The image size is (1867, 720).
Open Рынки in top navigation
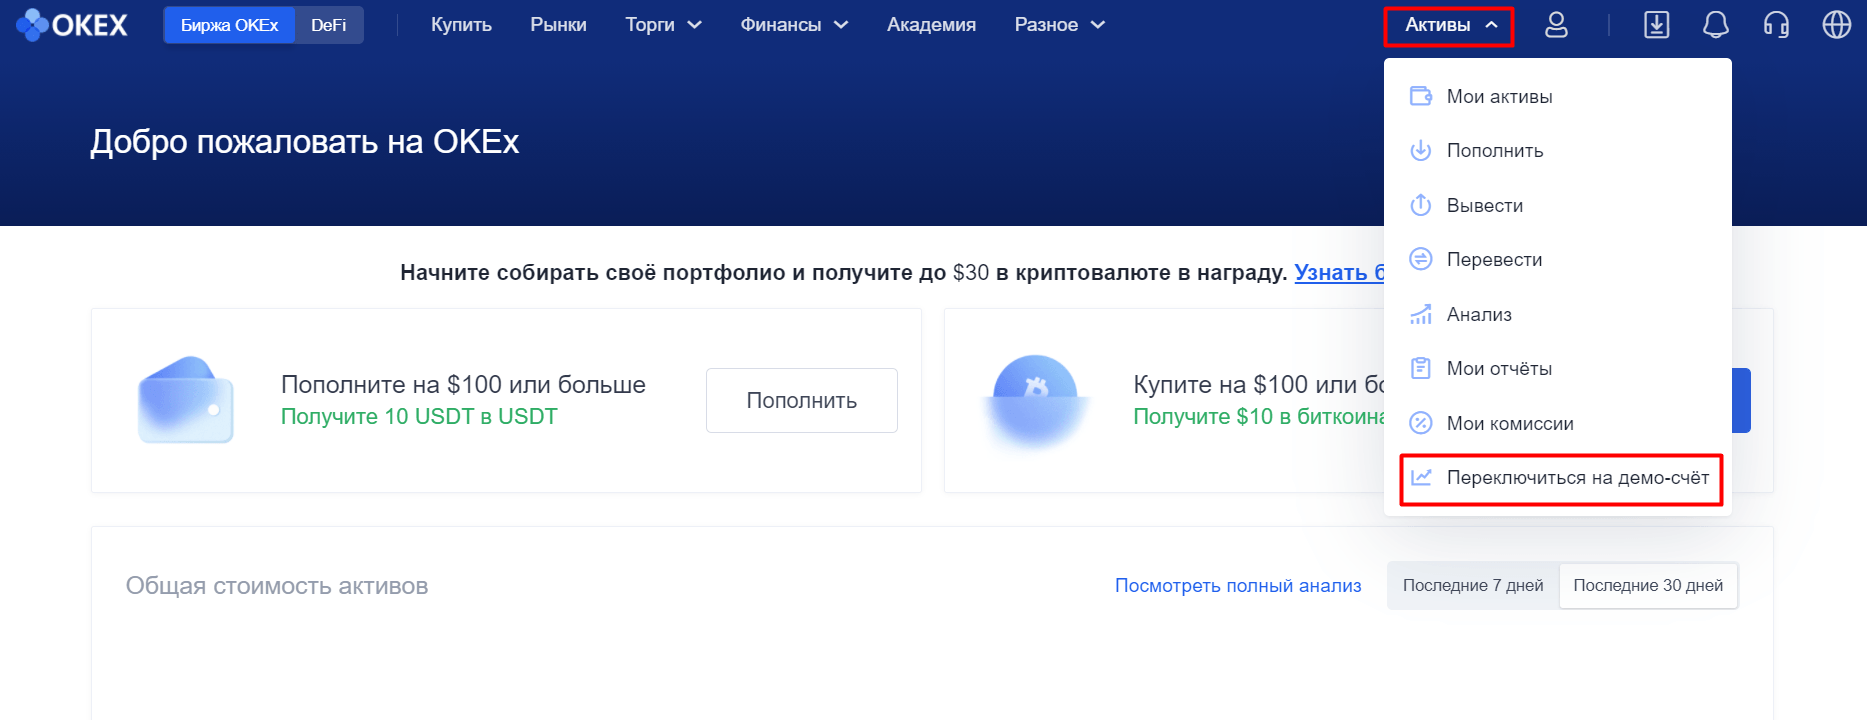pyautogui.click(x=558, y=25)
